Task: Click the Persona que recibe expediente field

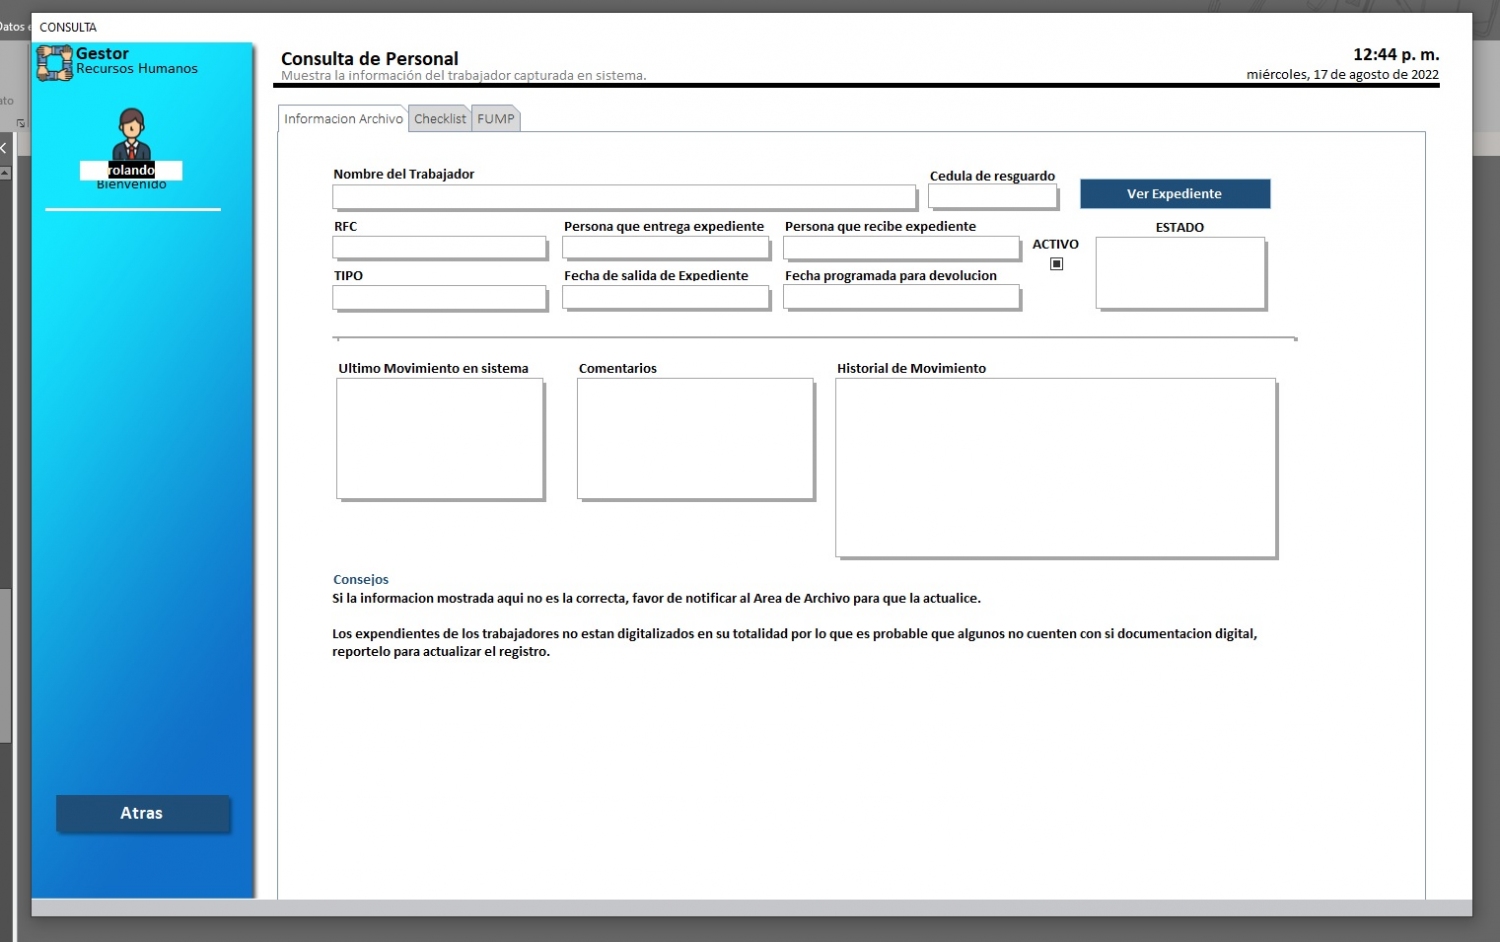Action: [x=901, y=247]
